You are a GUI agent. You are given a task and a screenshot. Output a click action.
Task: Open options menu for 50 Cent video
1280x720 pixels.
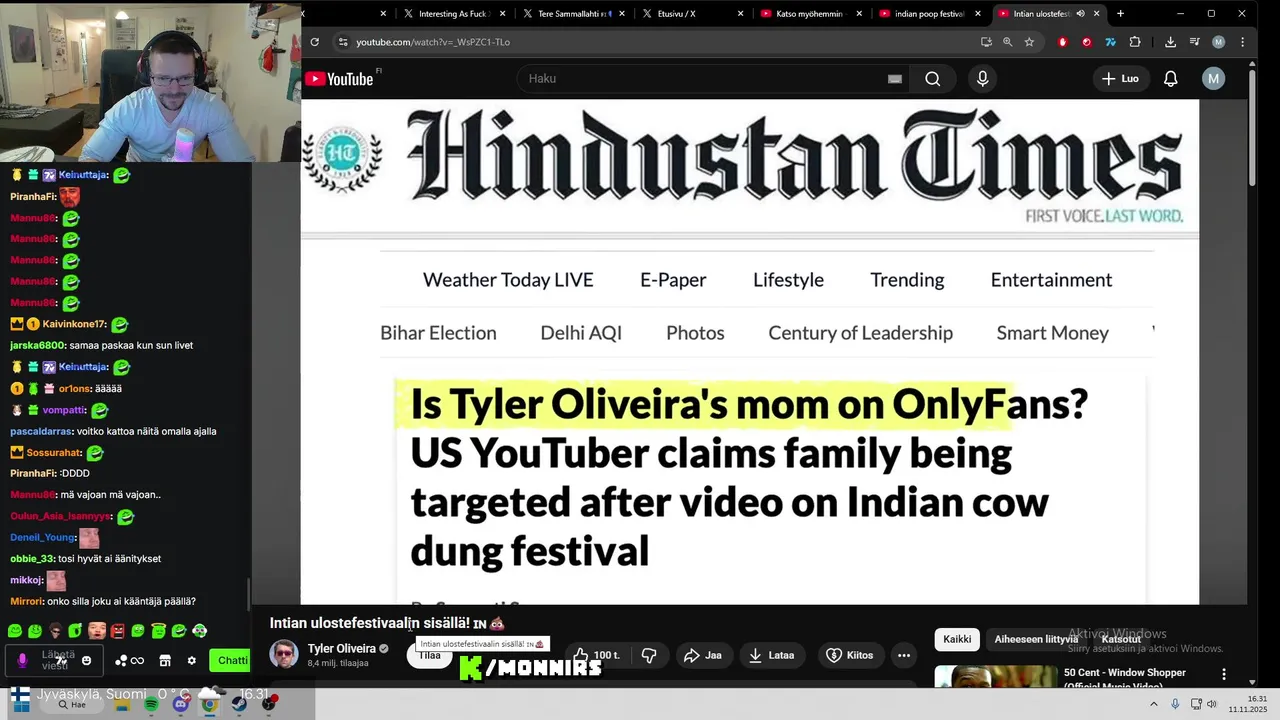(1223, 674)
